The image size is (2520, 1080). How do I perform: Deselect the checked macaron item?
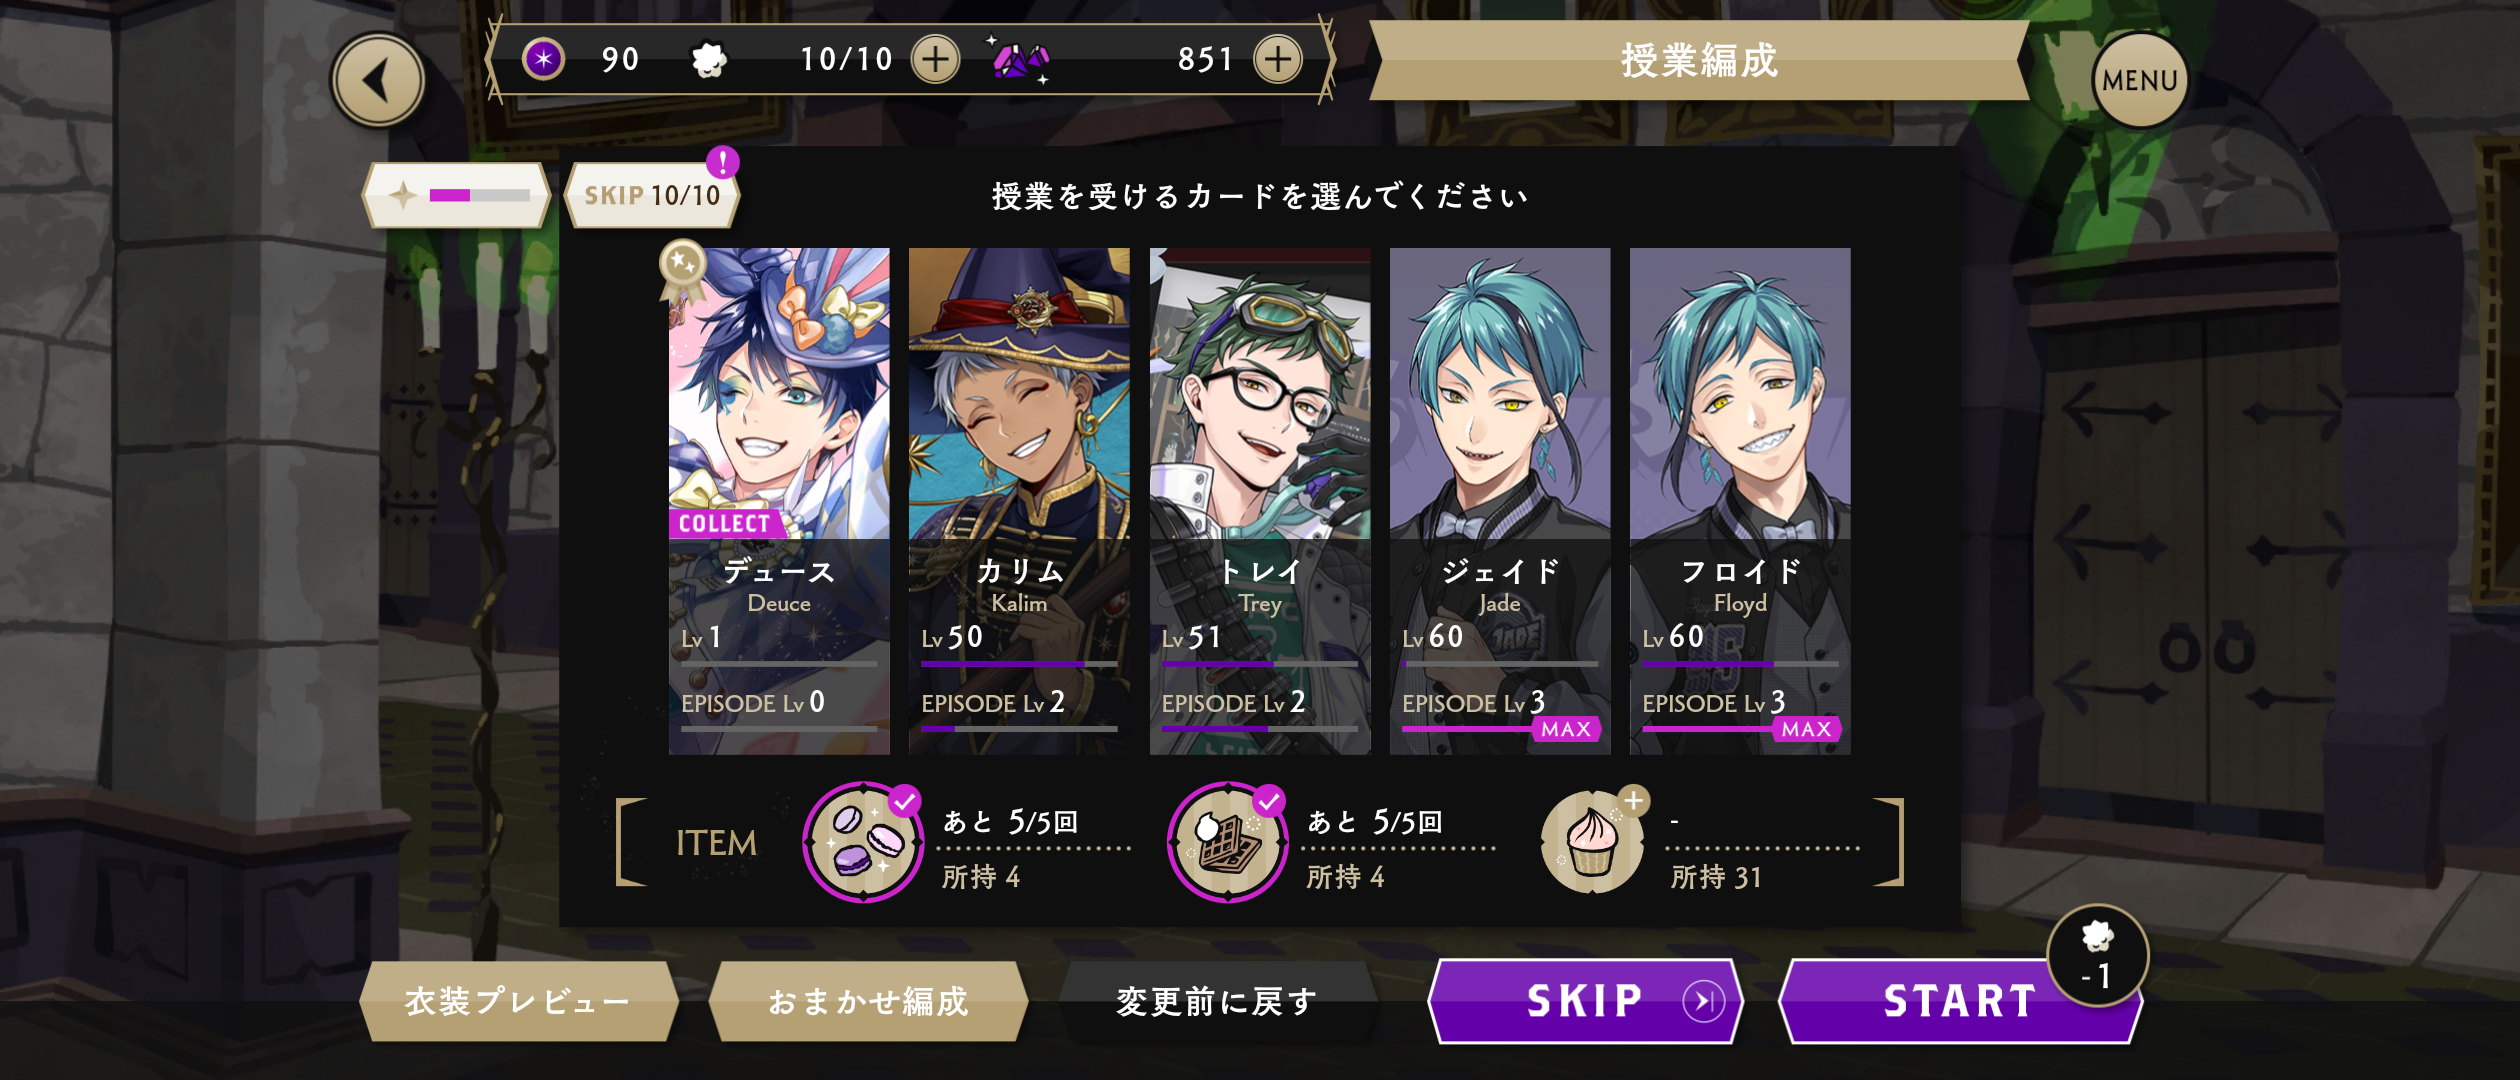coord(863,843)
